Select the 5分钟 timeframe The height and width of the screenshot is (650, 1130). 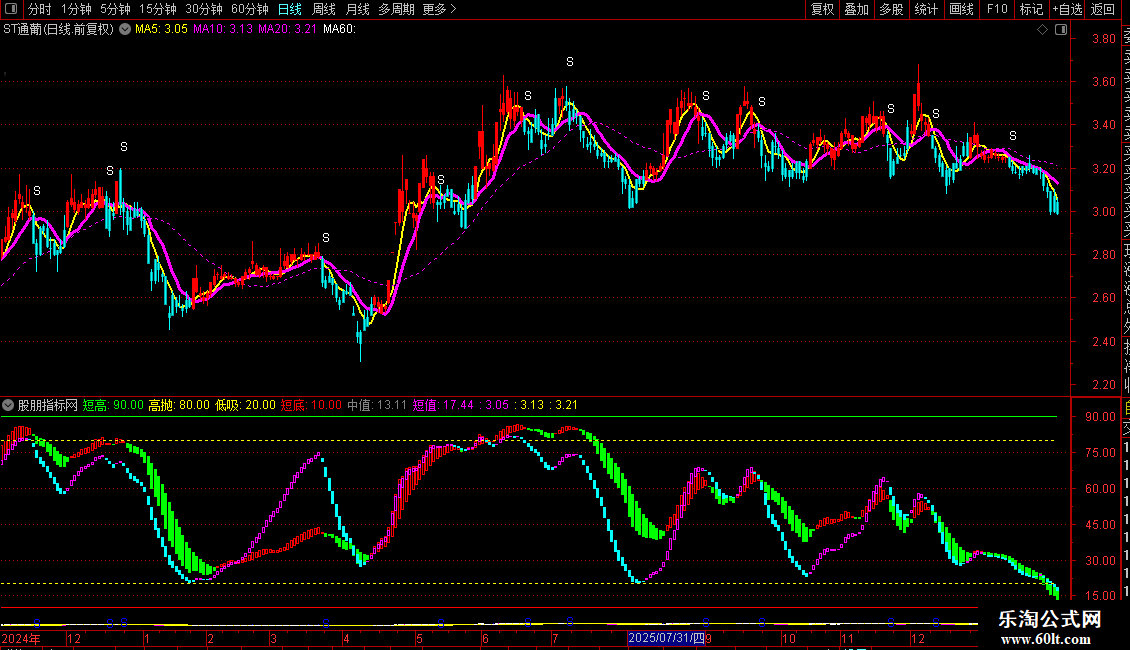click(x=115, y=9)
